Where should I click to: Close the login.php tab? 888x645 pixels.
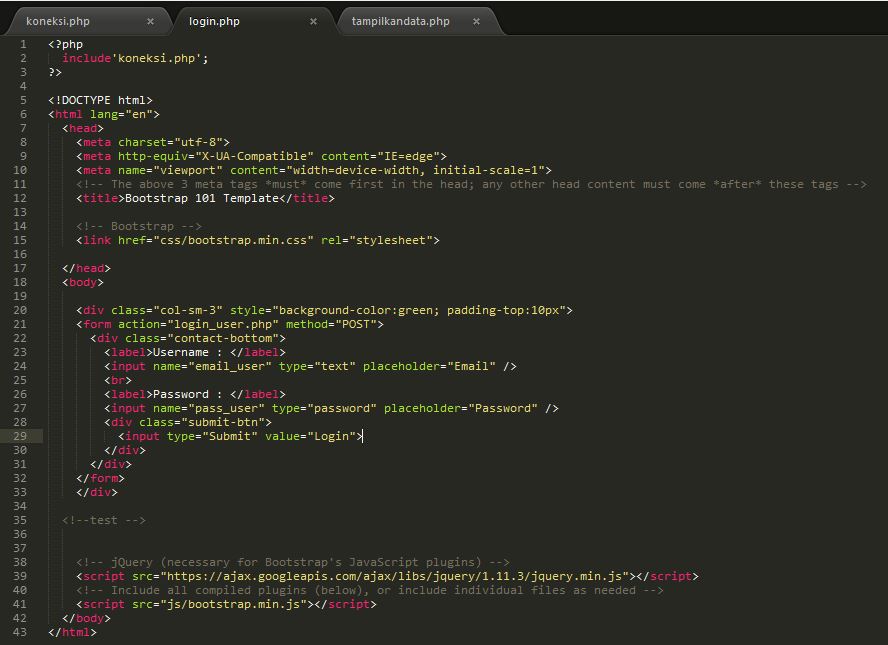(x=313, y=22)
